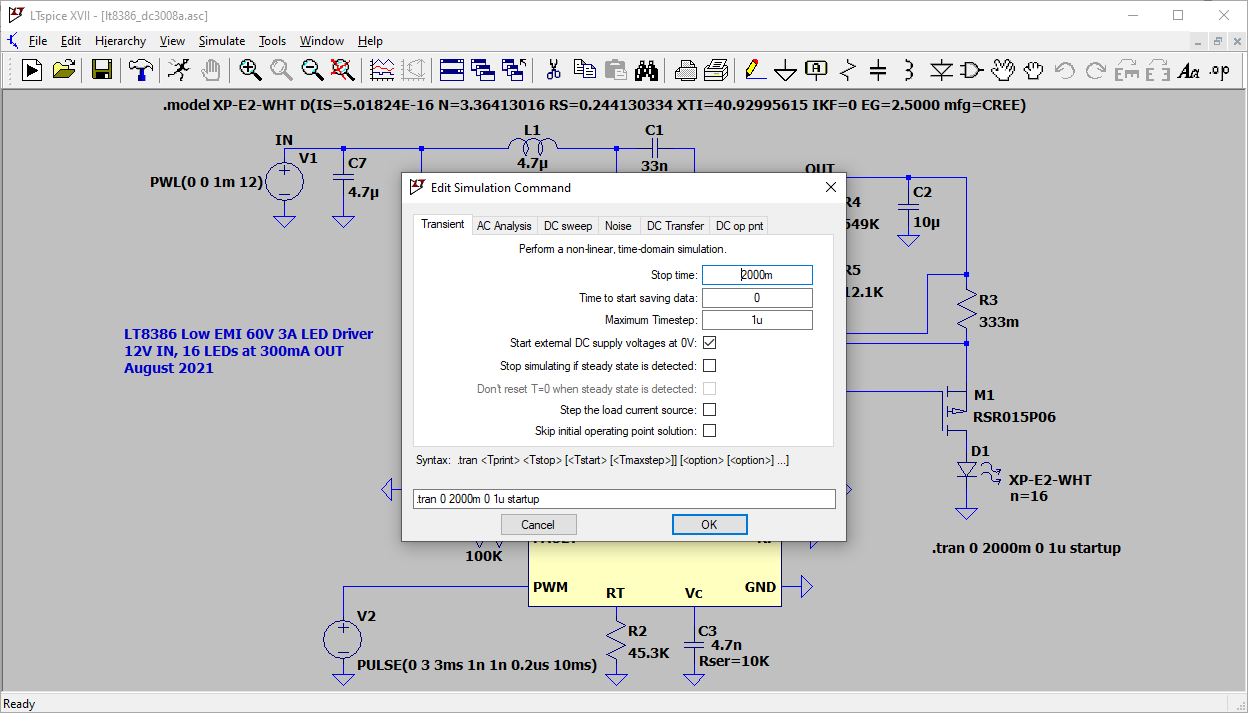
Task: Click the XP-E2-WHT diode label
Action: pos(1050,480)
